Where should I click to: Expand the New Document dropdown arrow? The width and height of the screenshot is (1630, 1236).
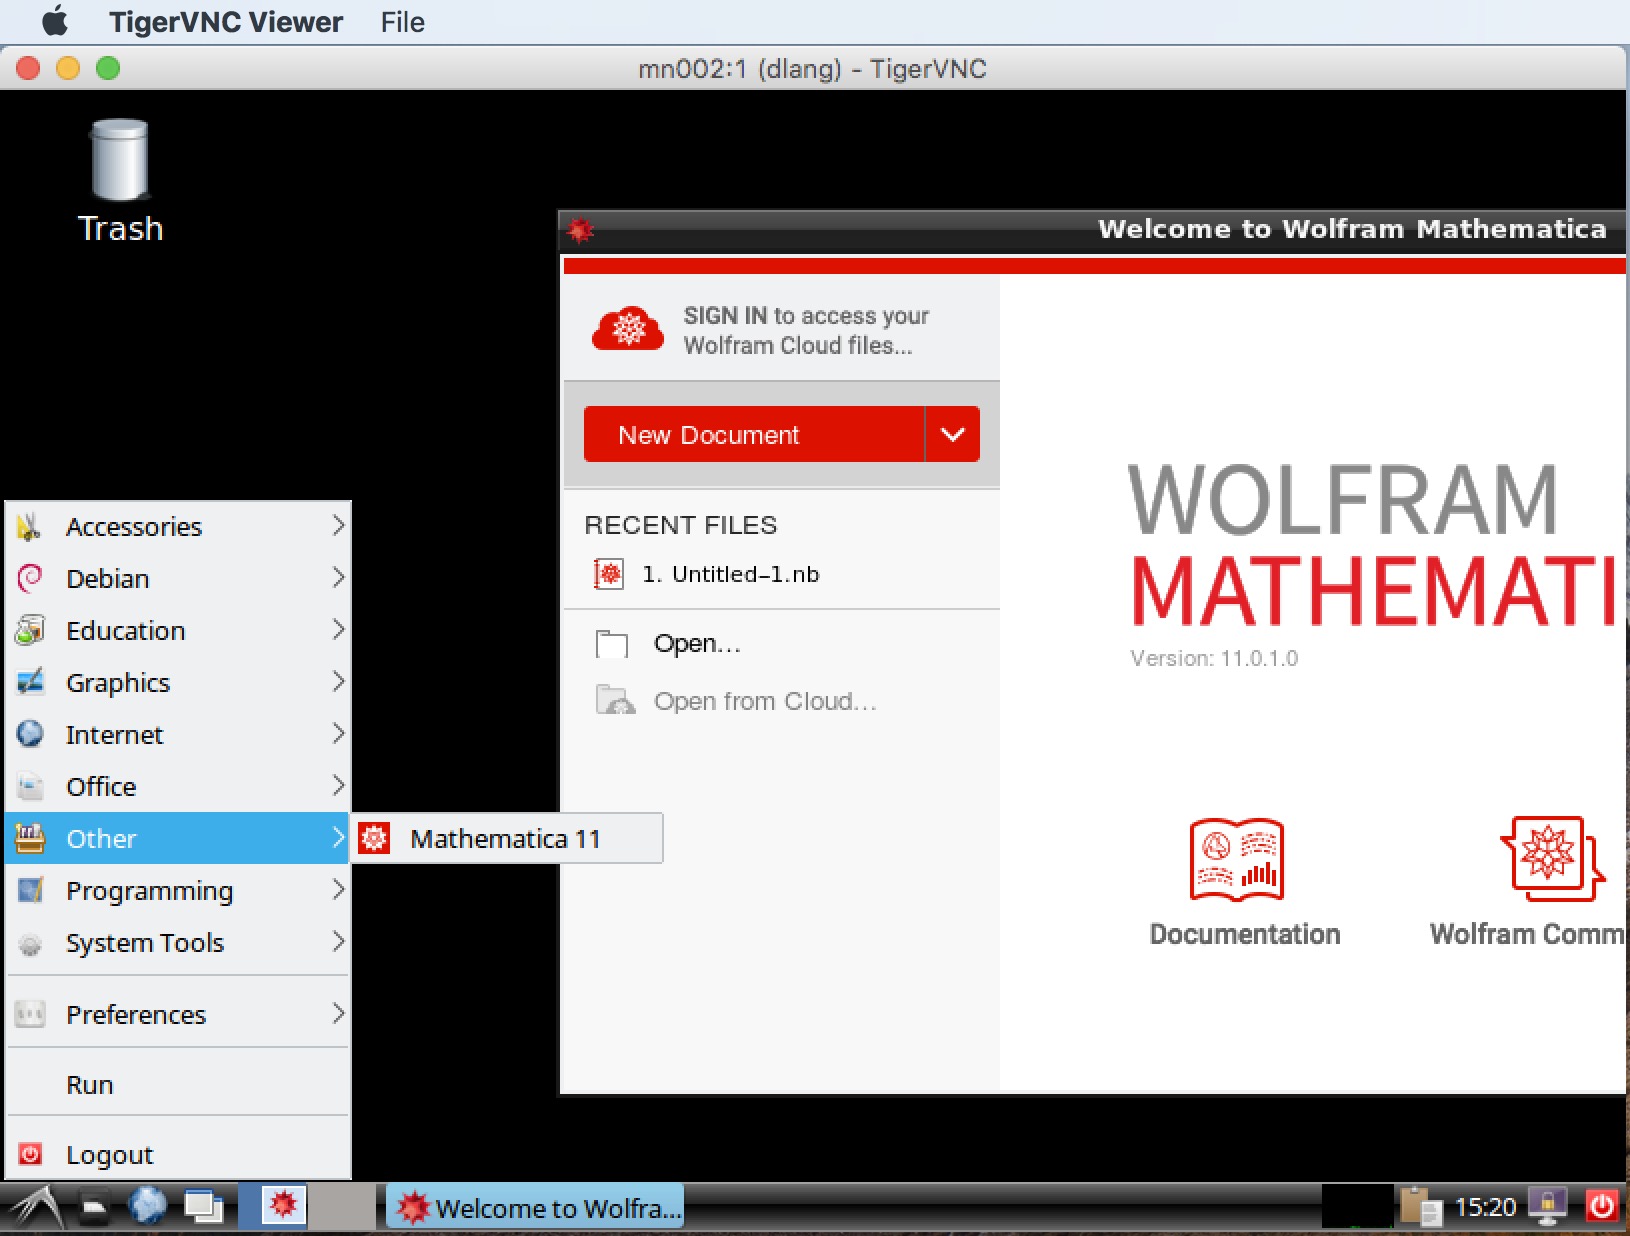953,434
